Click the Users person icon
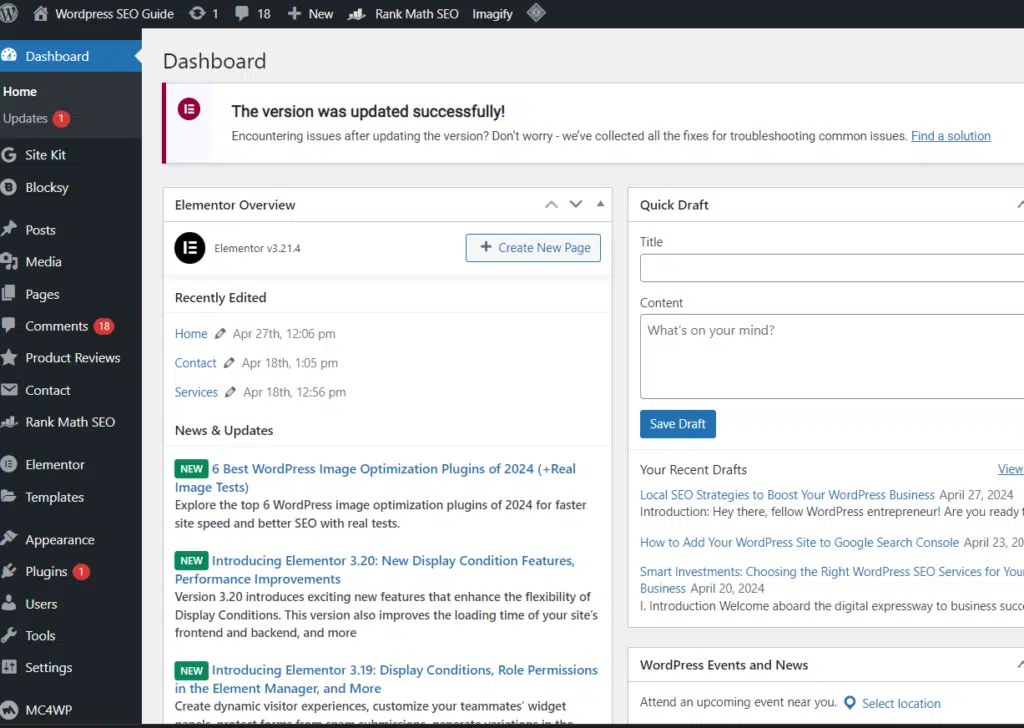Screen dimensions: 1024x728 (9, 603)
